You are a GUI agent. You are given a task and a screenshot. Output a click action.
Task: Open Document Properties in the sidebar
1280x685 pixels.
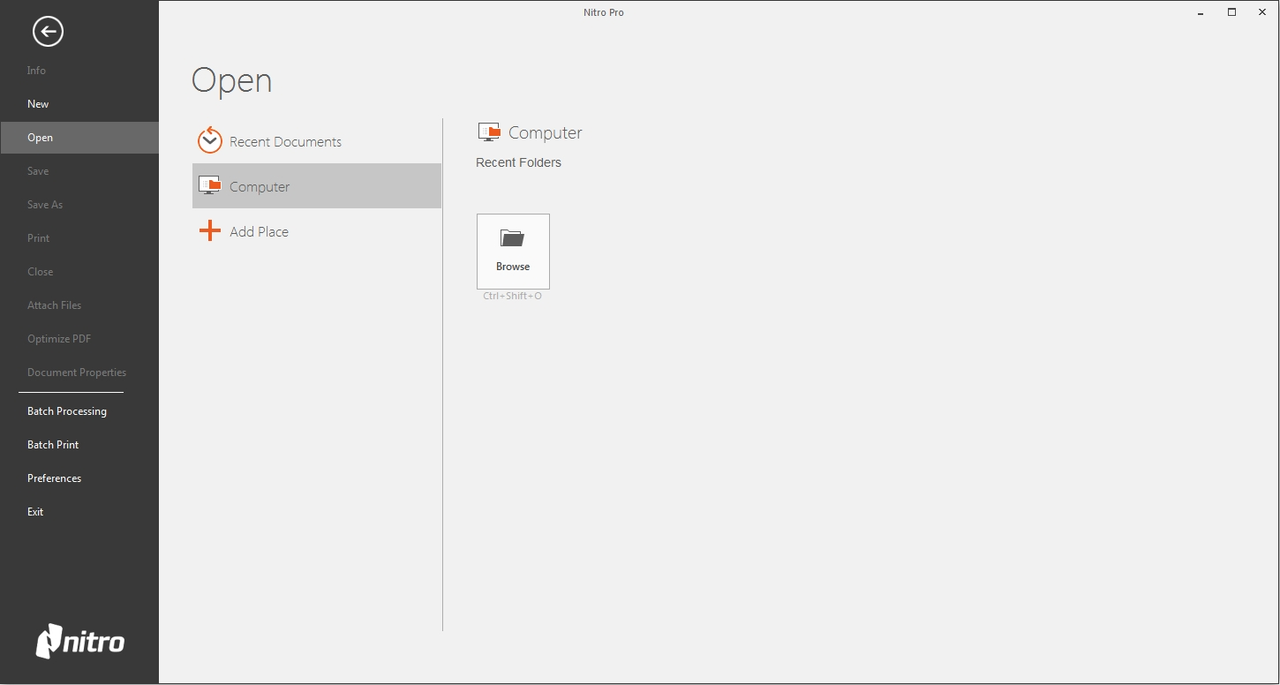(x=77, y=372)
